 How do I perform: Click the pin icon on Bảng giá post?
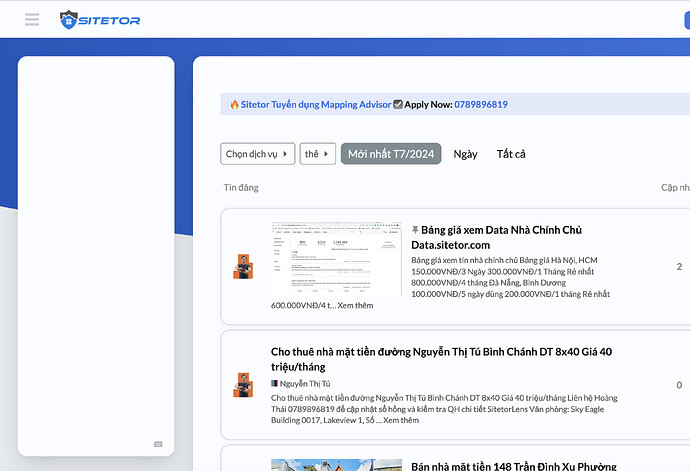(415, 230)
